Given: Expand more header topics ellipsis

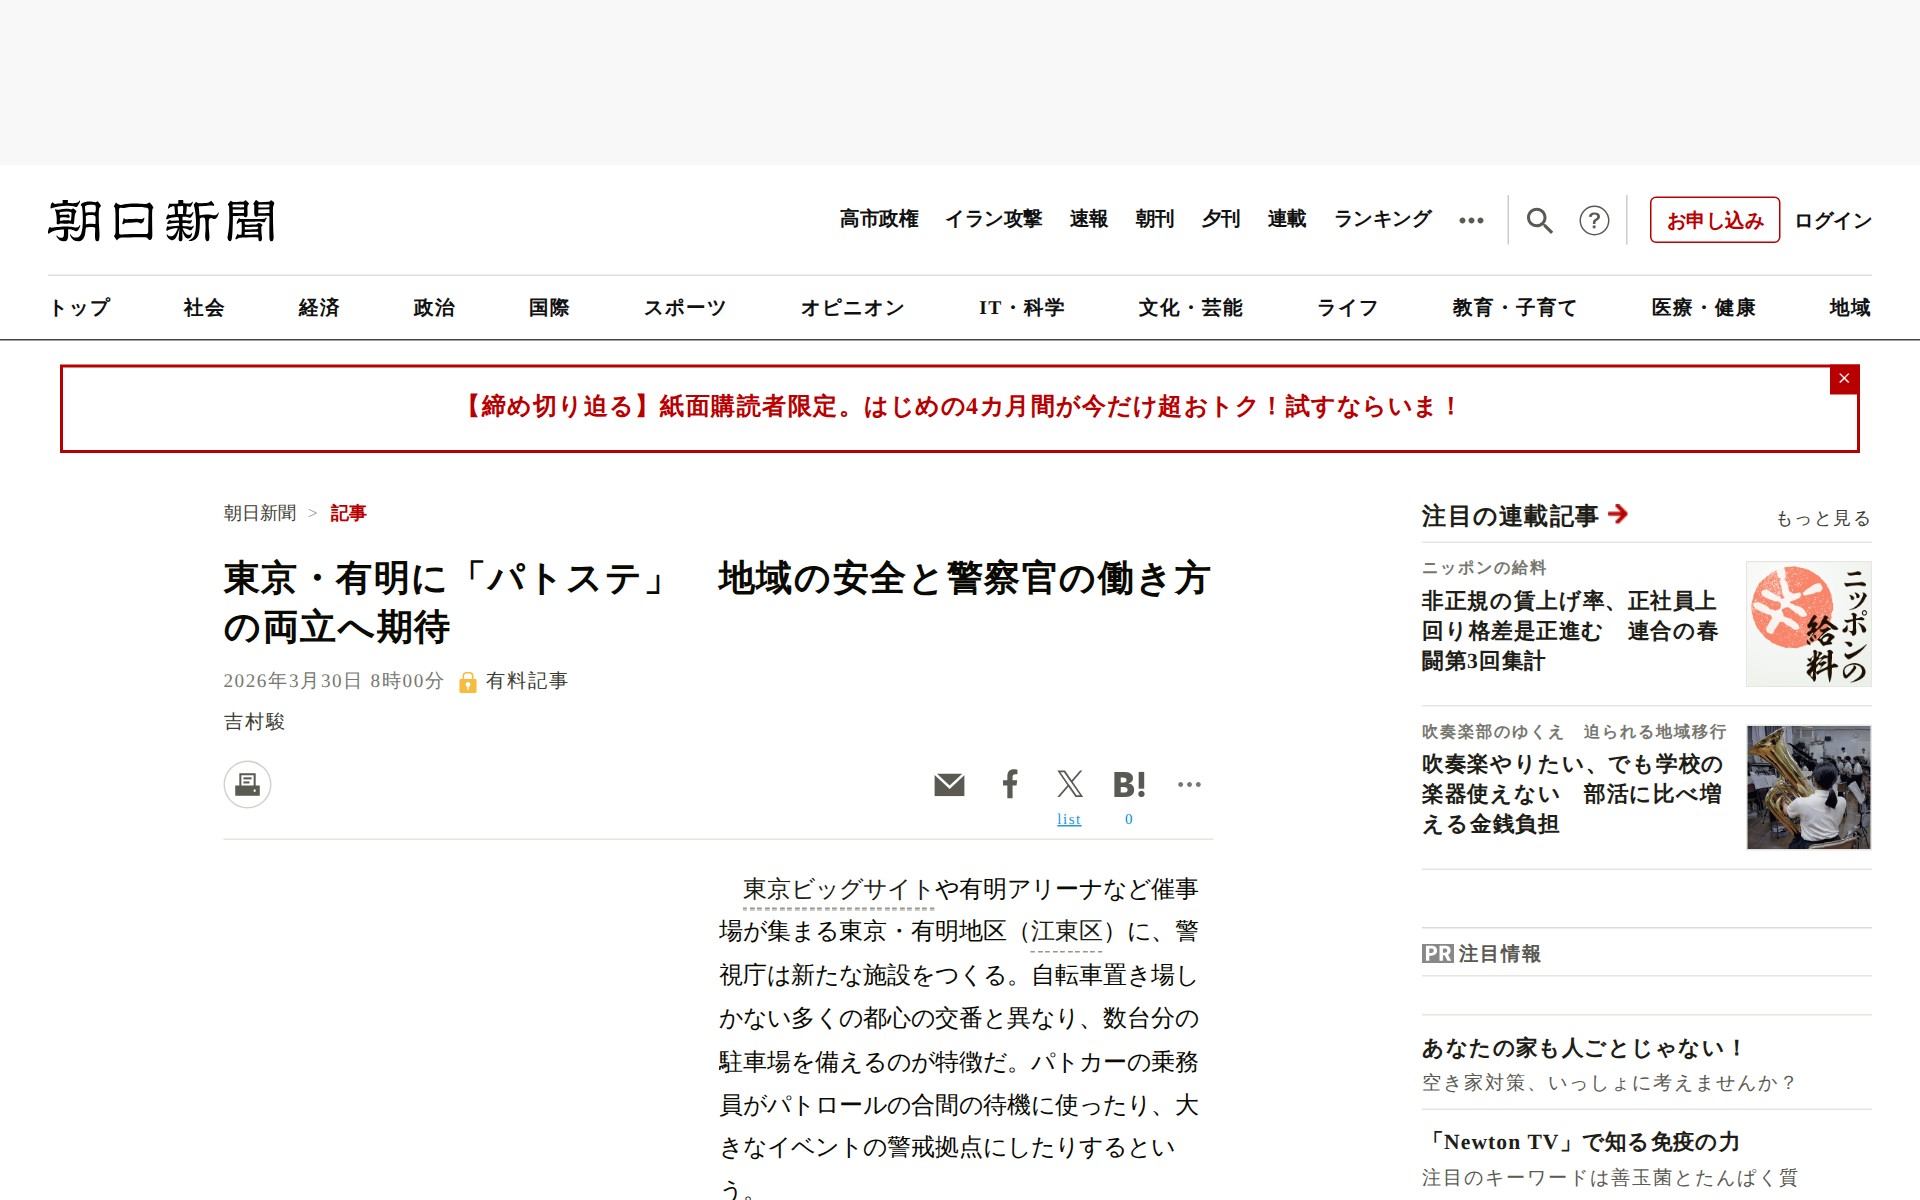Looking at the screenshot, I should 1471,220.
